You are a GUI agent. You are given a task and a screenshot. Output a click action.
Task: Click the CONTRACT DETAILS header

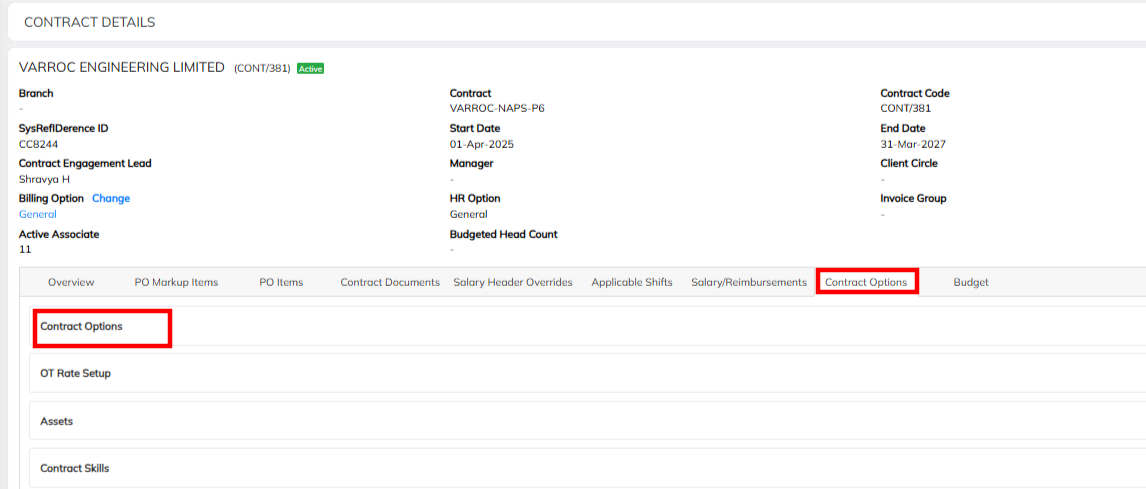coord(90,23)
